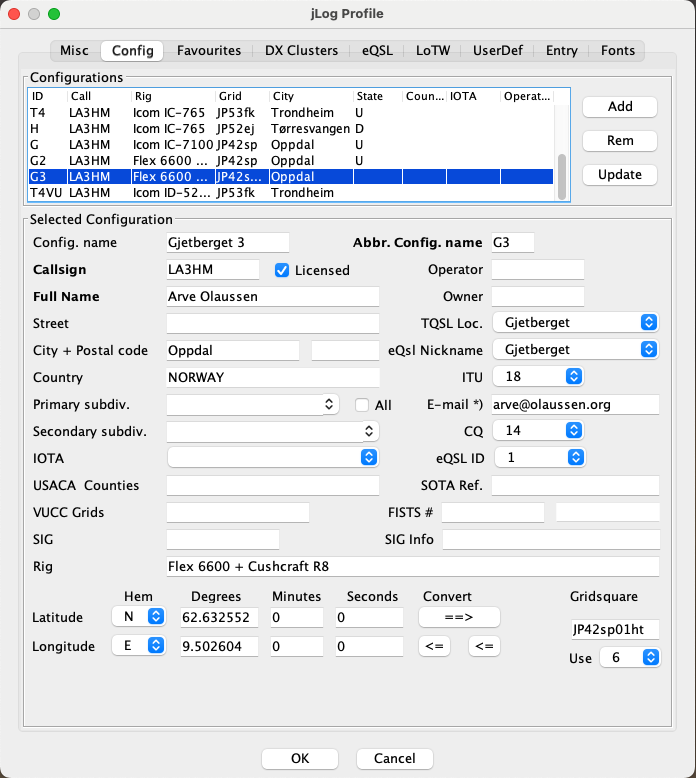
Task: Open the IOTA dropdown
Action: [272, 457]
